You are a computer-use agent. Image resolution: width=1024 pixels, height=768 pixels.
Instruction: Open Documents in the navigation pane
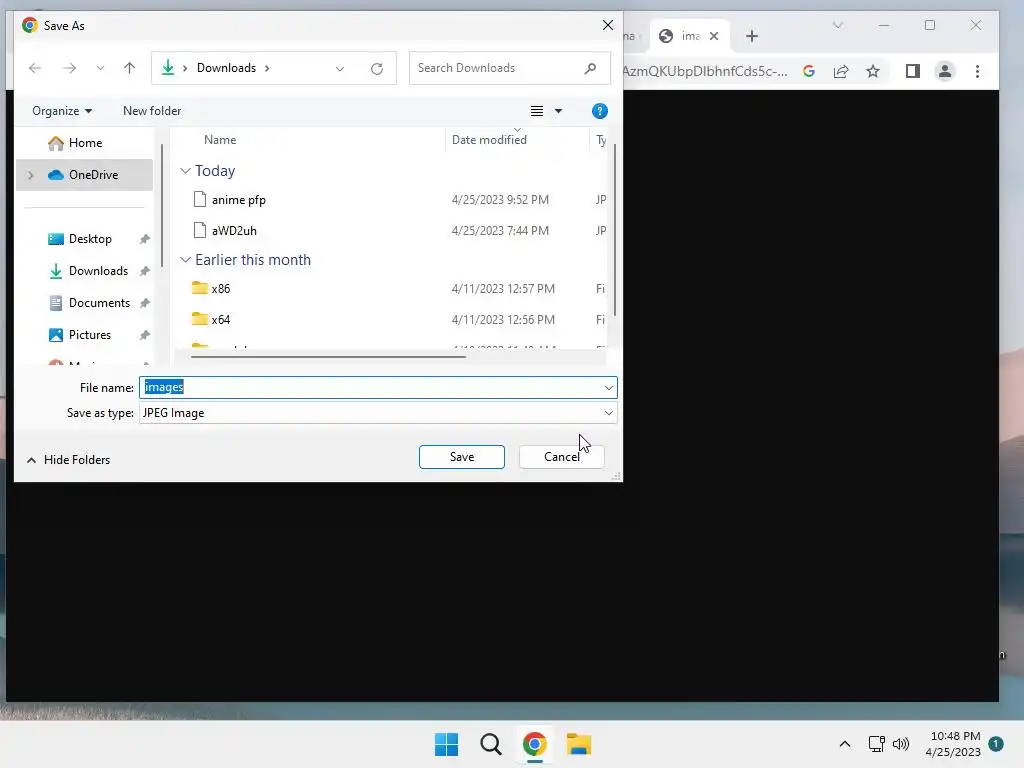coord(99,303)
